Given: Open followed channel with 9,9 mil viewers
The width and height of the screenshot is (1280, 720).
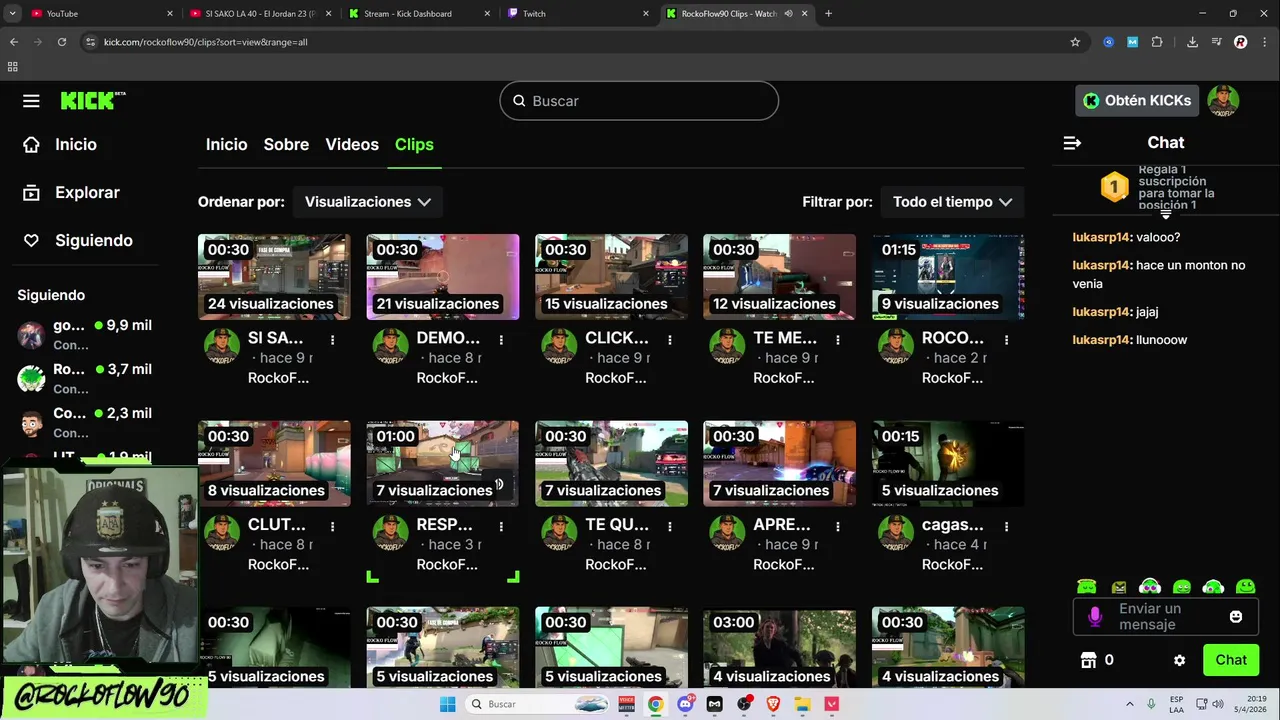Looking at the screenshot, I should tap(86, 335).
